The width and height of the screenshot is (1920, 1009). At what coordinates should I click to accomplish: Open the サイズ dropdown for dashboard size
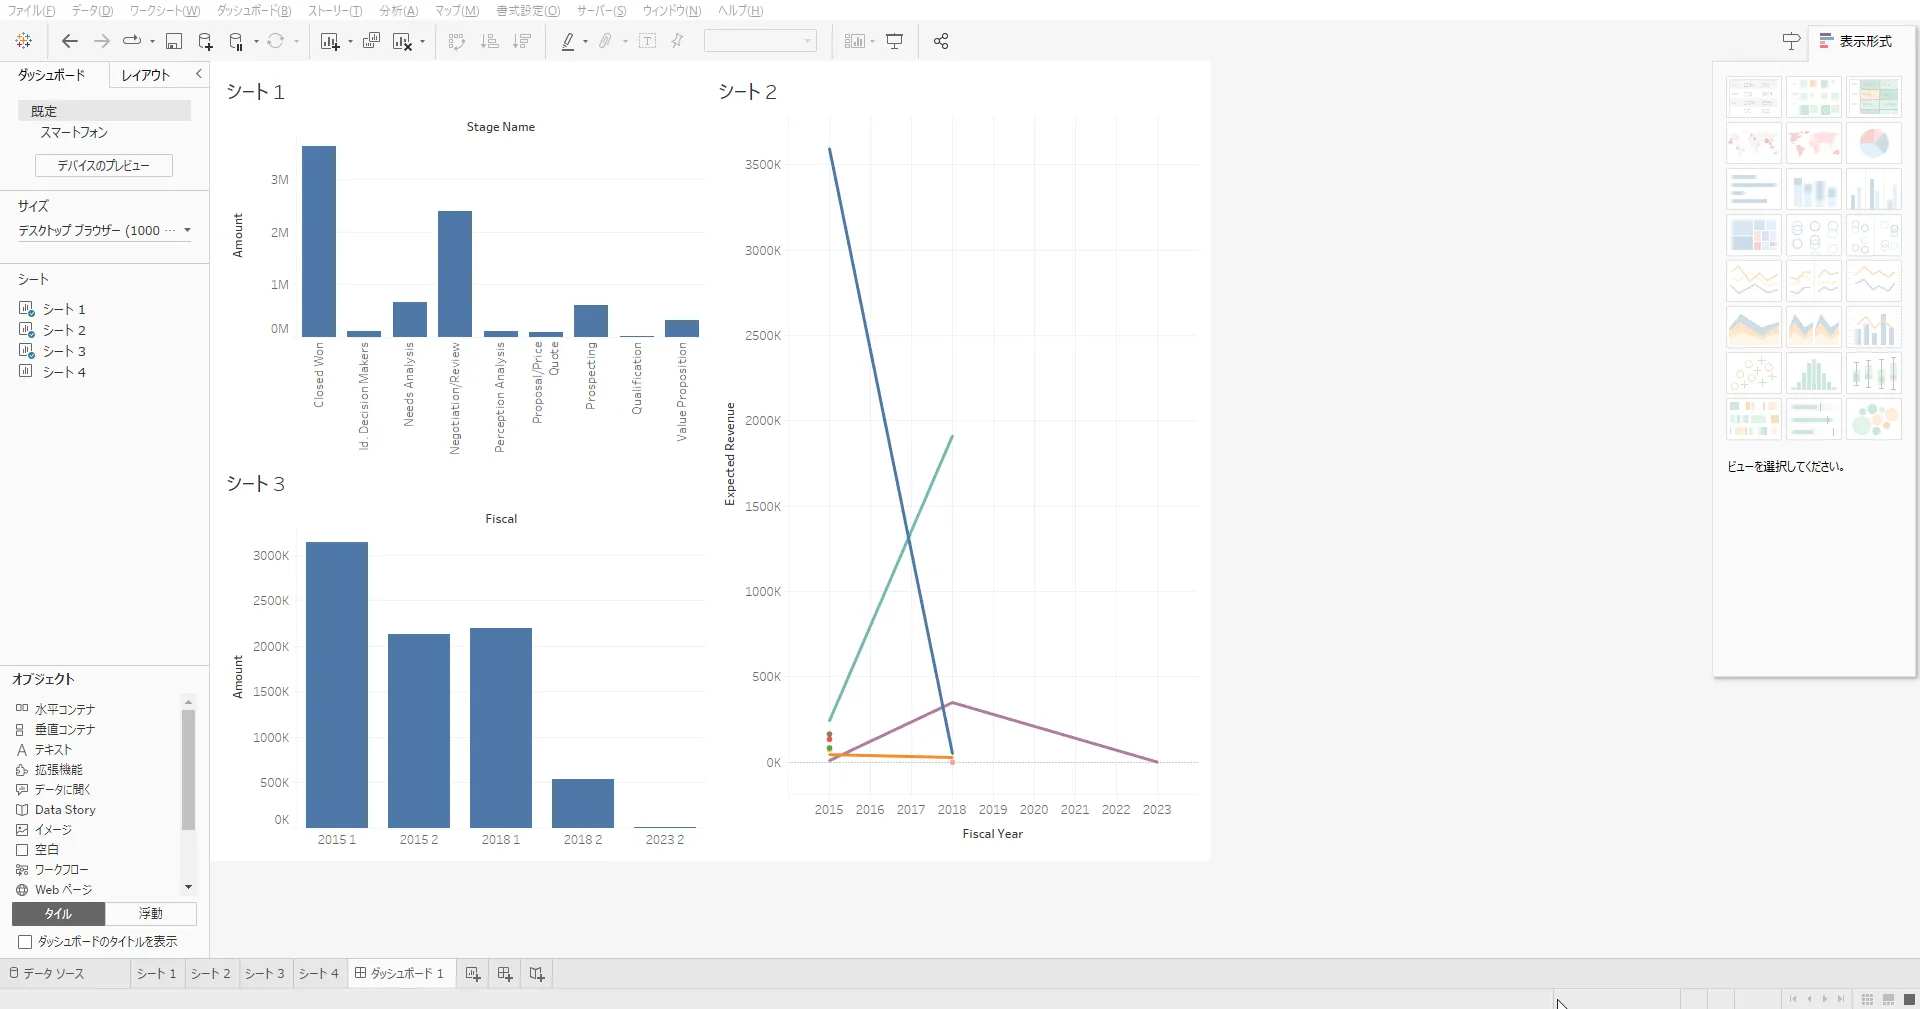(103, 231)
